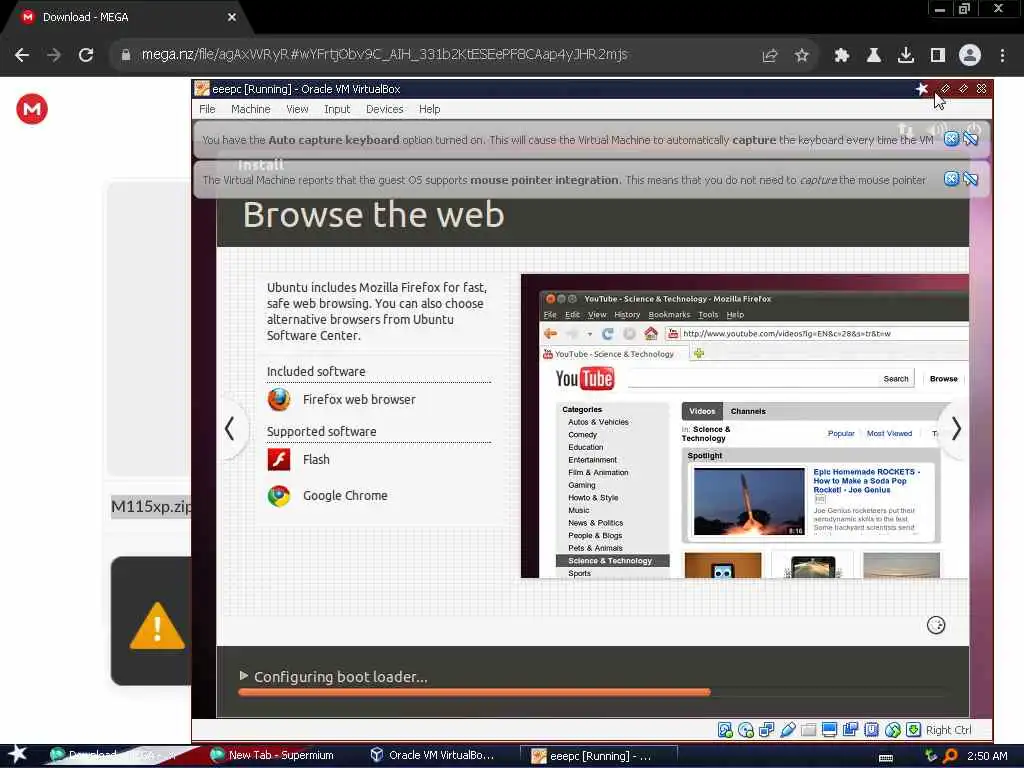Expand the Configuring boot loader details

pyautogui.click(x=244, y=676)
